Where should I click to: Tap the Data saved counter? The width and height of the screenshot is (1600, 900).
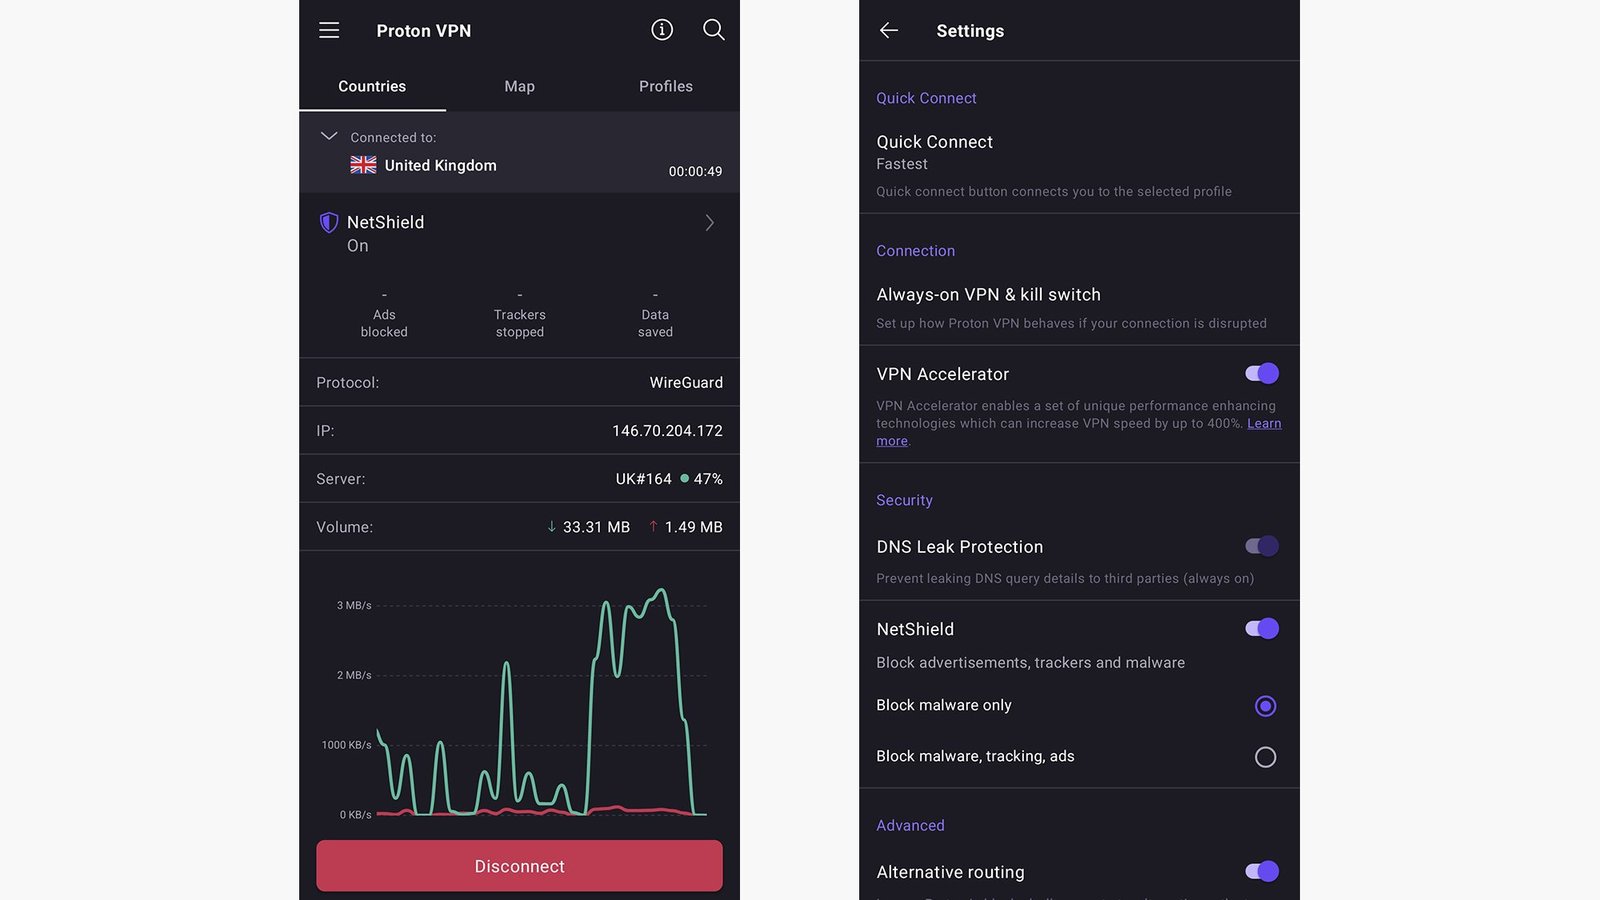(x=655, y=314)
